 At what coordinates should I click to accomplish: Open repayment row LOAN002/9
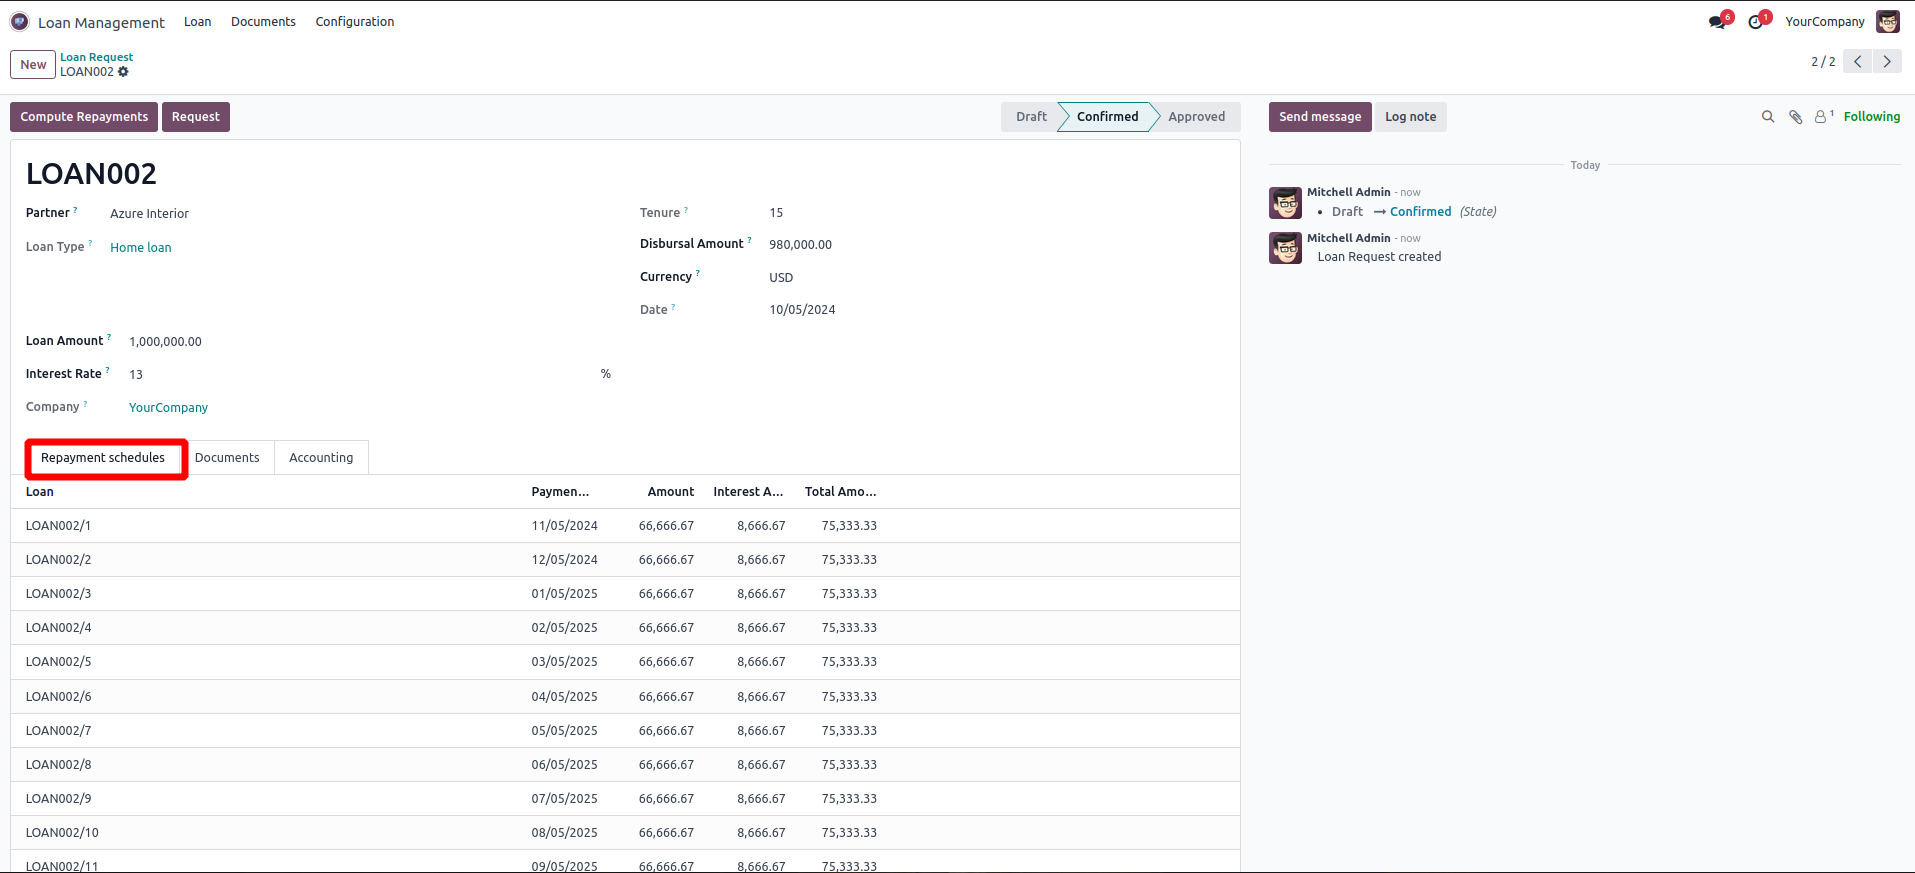pyautogui.click(x=625, y=799)
